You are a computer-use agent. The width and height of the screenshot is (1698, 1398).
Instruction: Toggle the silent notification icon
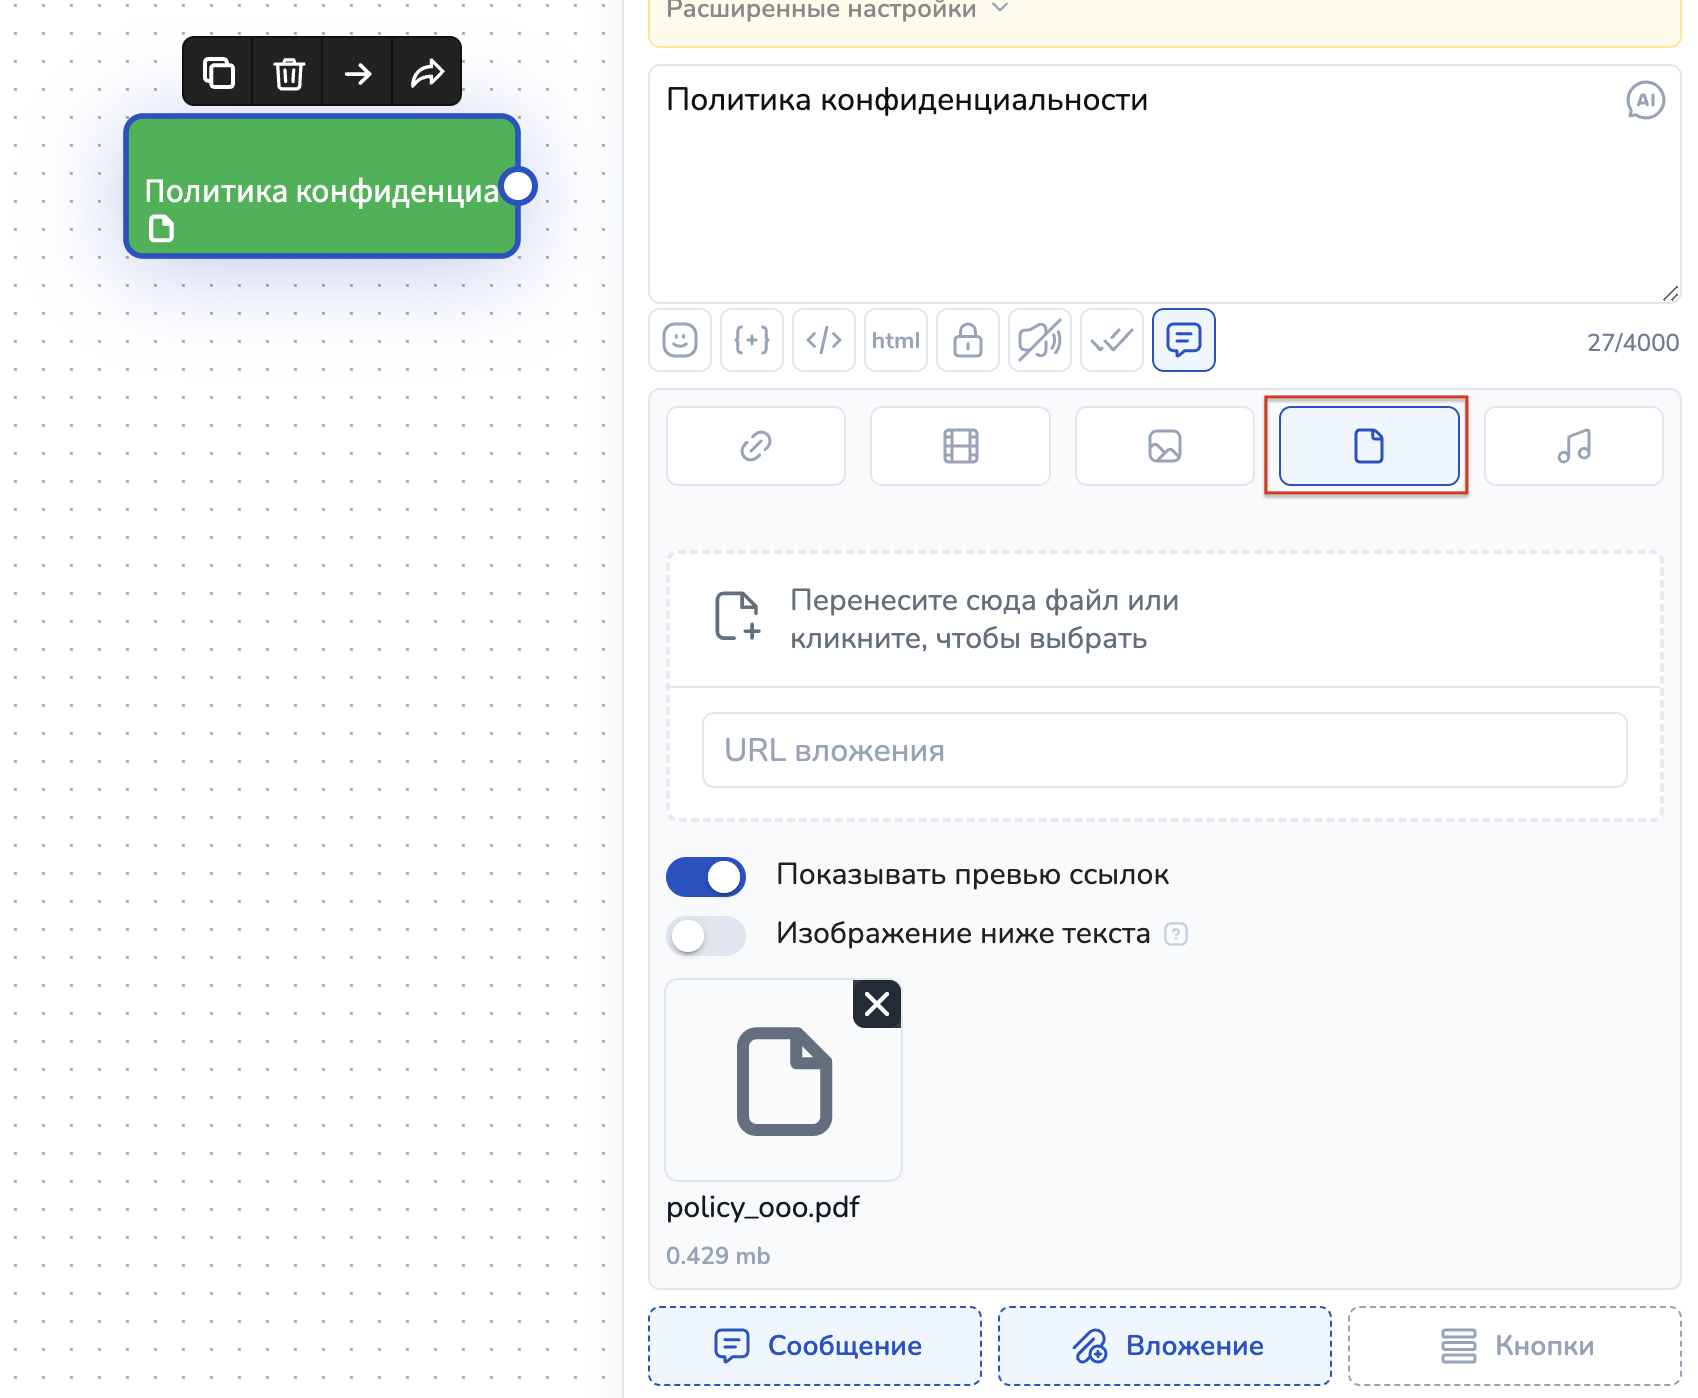(1040, 341)
